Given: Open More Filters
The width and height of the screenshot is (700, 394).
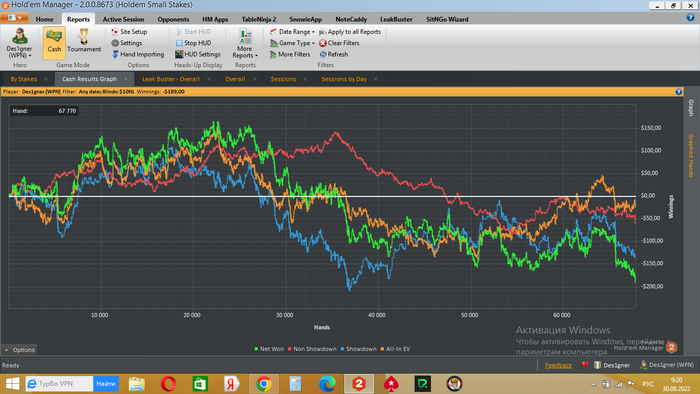Looking at the screenshot, I should [290, 54].
